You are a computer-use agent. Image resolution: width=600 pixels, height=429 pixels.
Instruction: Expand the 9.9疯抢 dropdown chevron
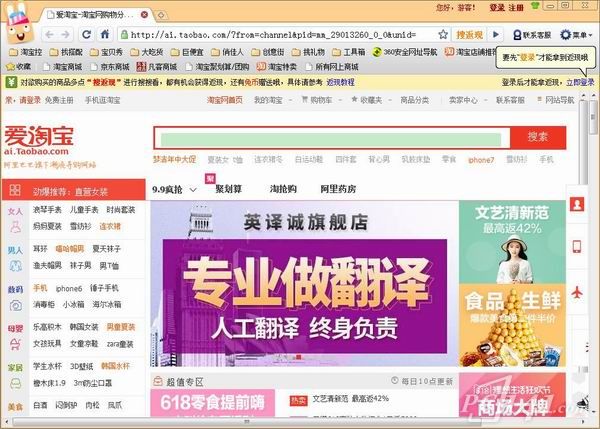[193, 189]
